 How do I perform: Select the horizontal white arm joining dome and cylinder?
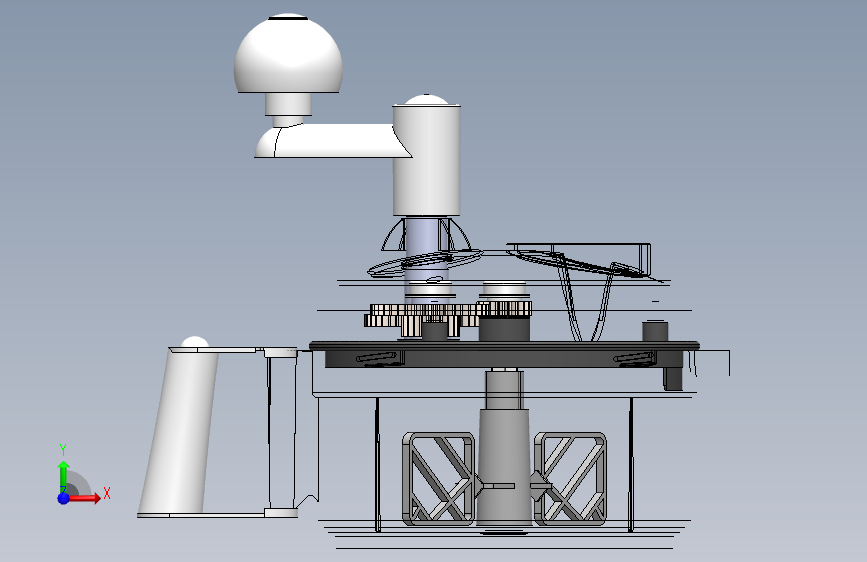(x=332, y=140)
